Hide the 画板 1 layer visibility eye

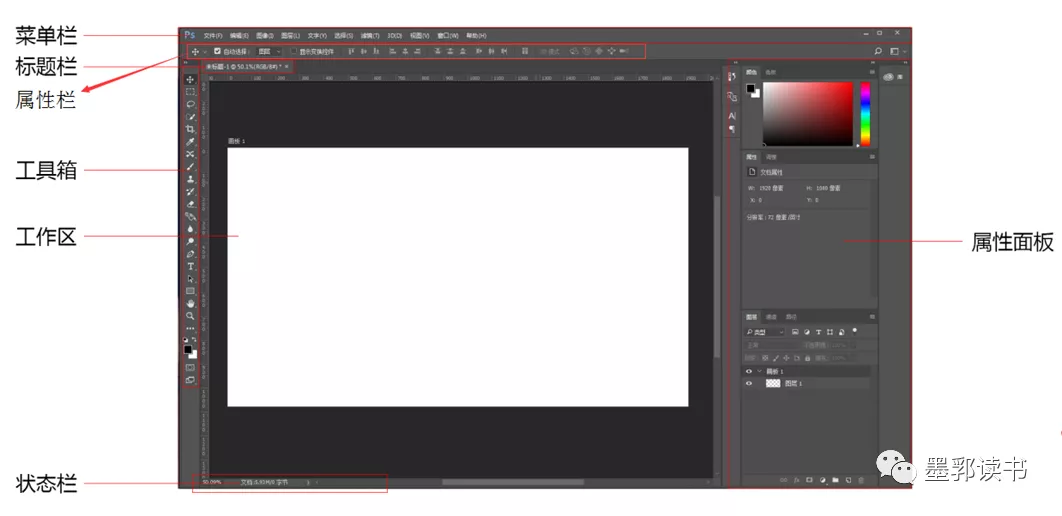[x=748, y=371]
